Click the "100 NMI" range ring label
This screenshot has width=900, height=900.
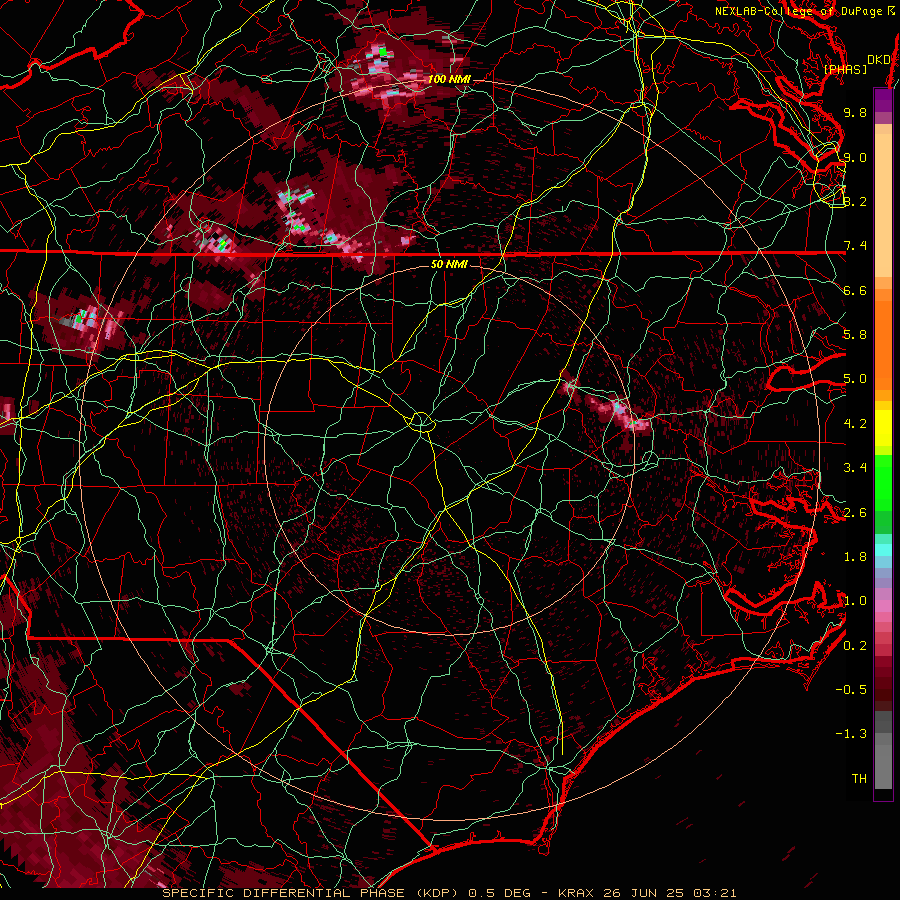pos(449,79)
